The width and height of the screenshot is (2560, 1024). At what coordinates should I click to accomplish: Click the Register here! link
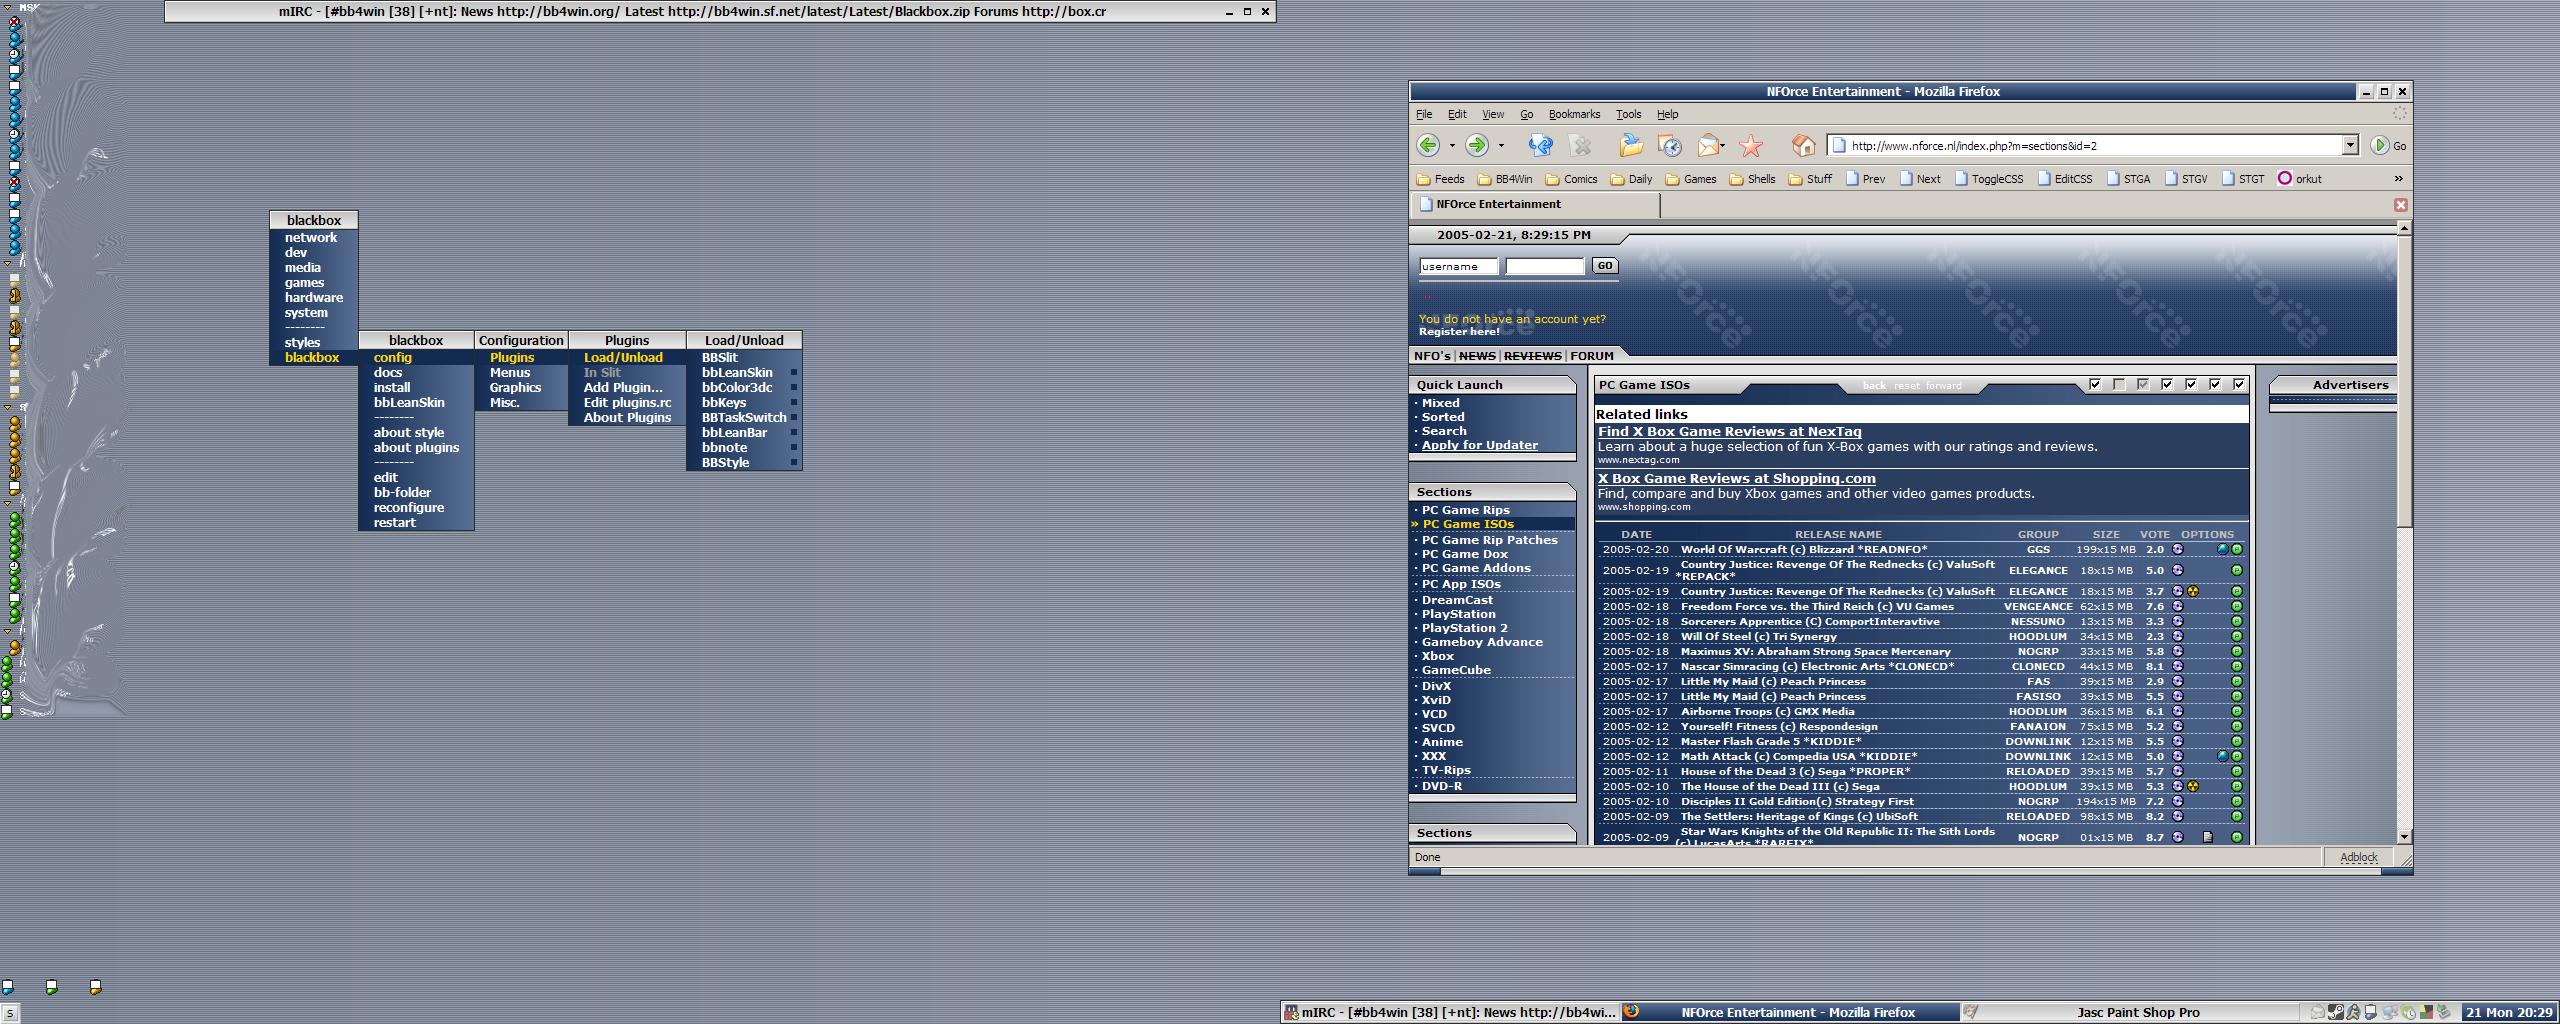(1459, 331)
